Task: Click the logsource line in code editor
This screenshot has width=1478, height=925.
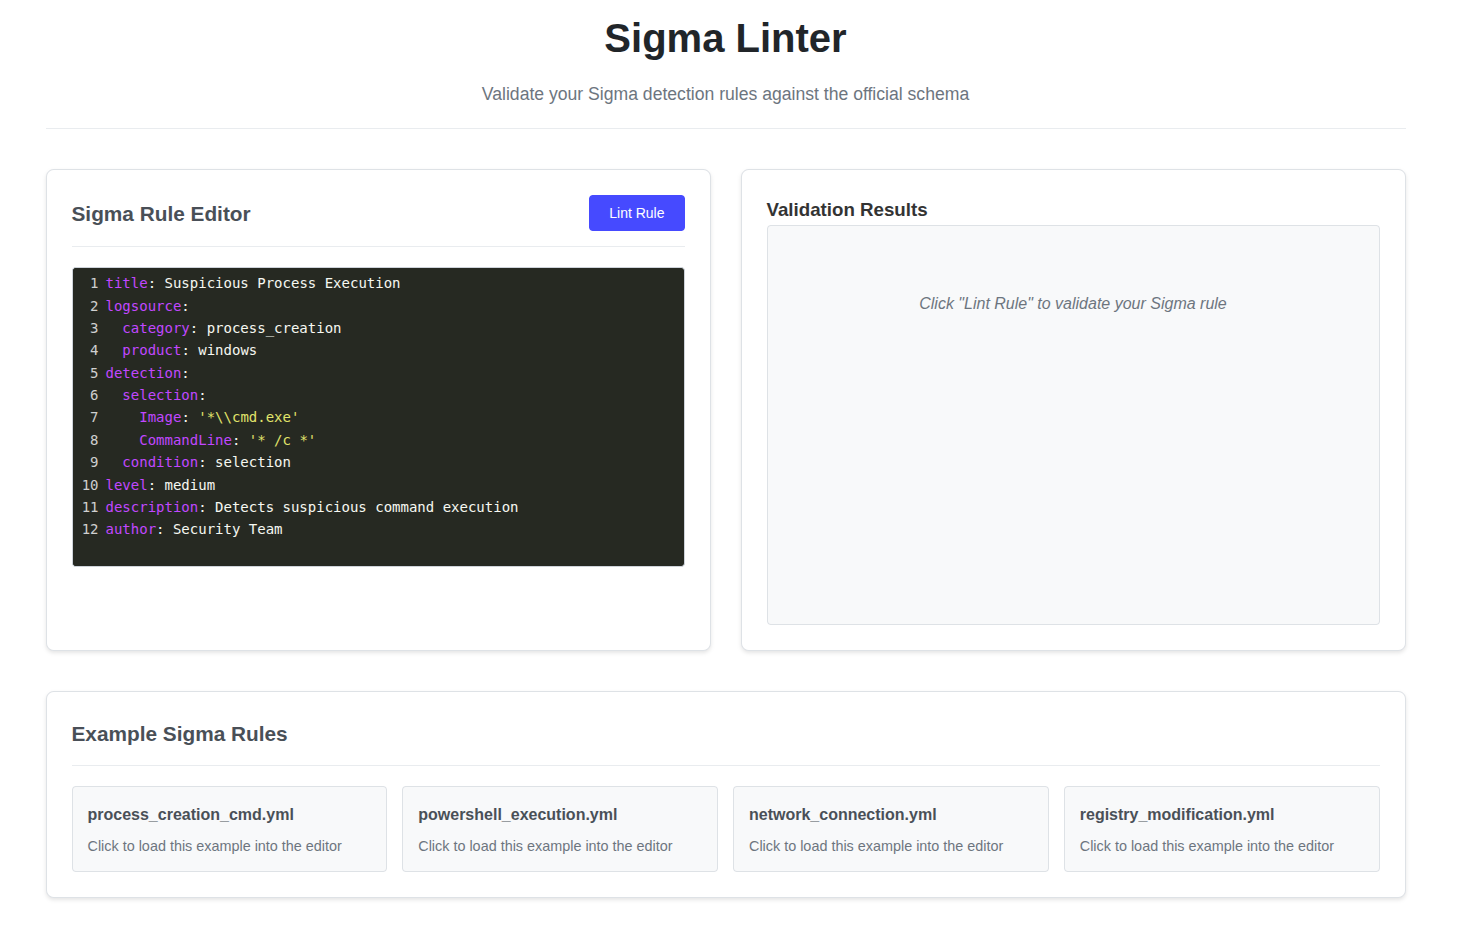Action: coord(146,307)
